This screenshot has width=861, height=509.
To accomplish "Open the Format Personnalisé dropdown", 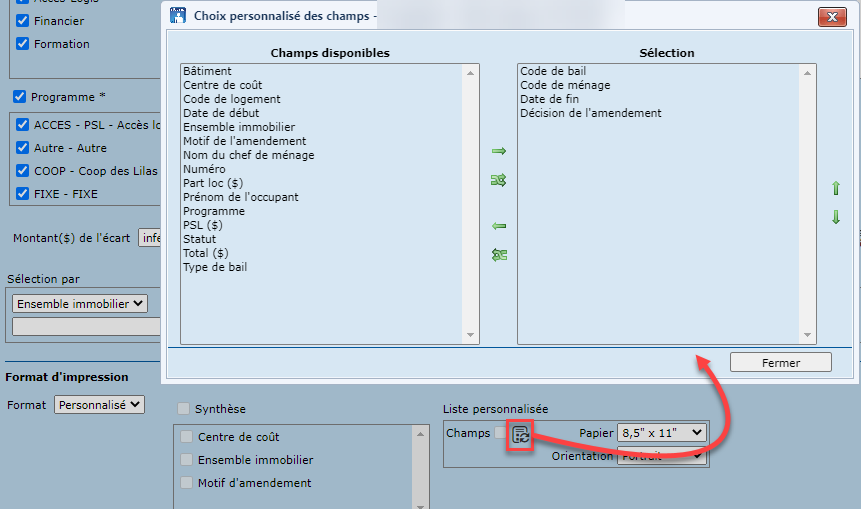I will point(100,405).
